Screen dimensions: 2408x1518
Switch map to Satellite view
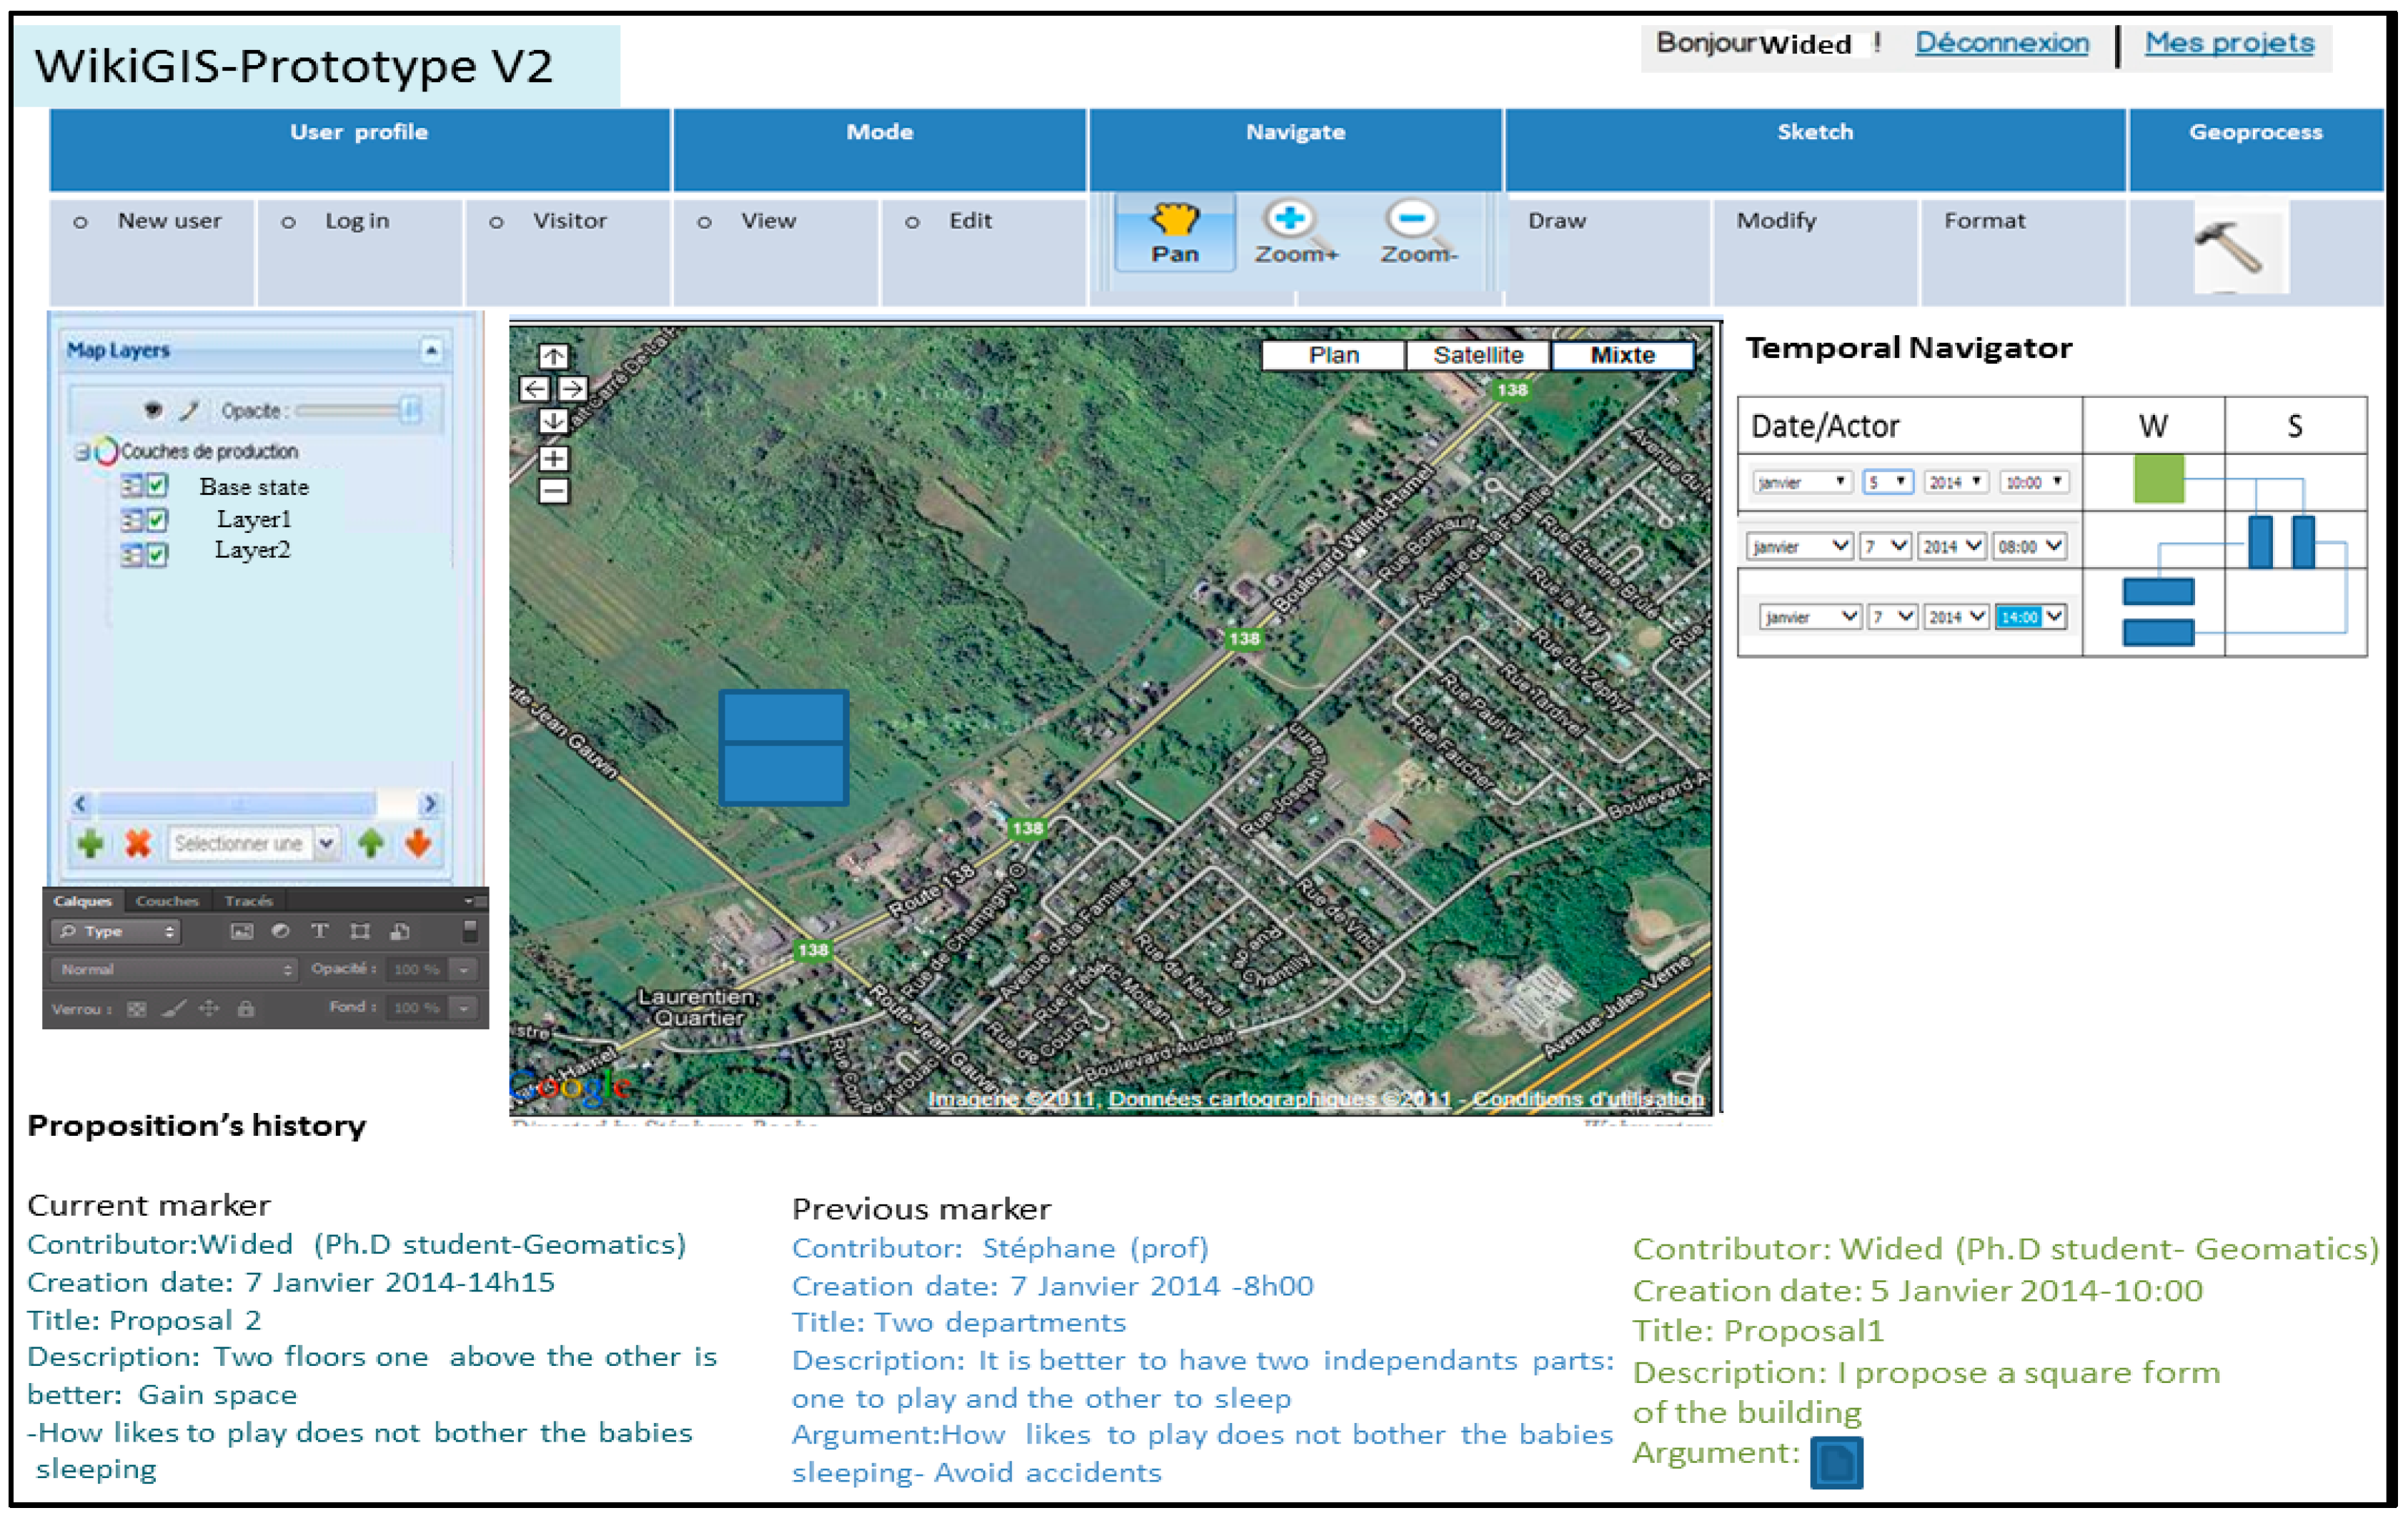click(x=1478, y=355)
